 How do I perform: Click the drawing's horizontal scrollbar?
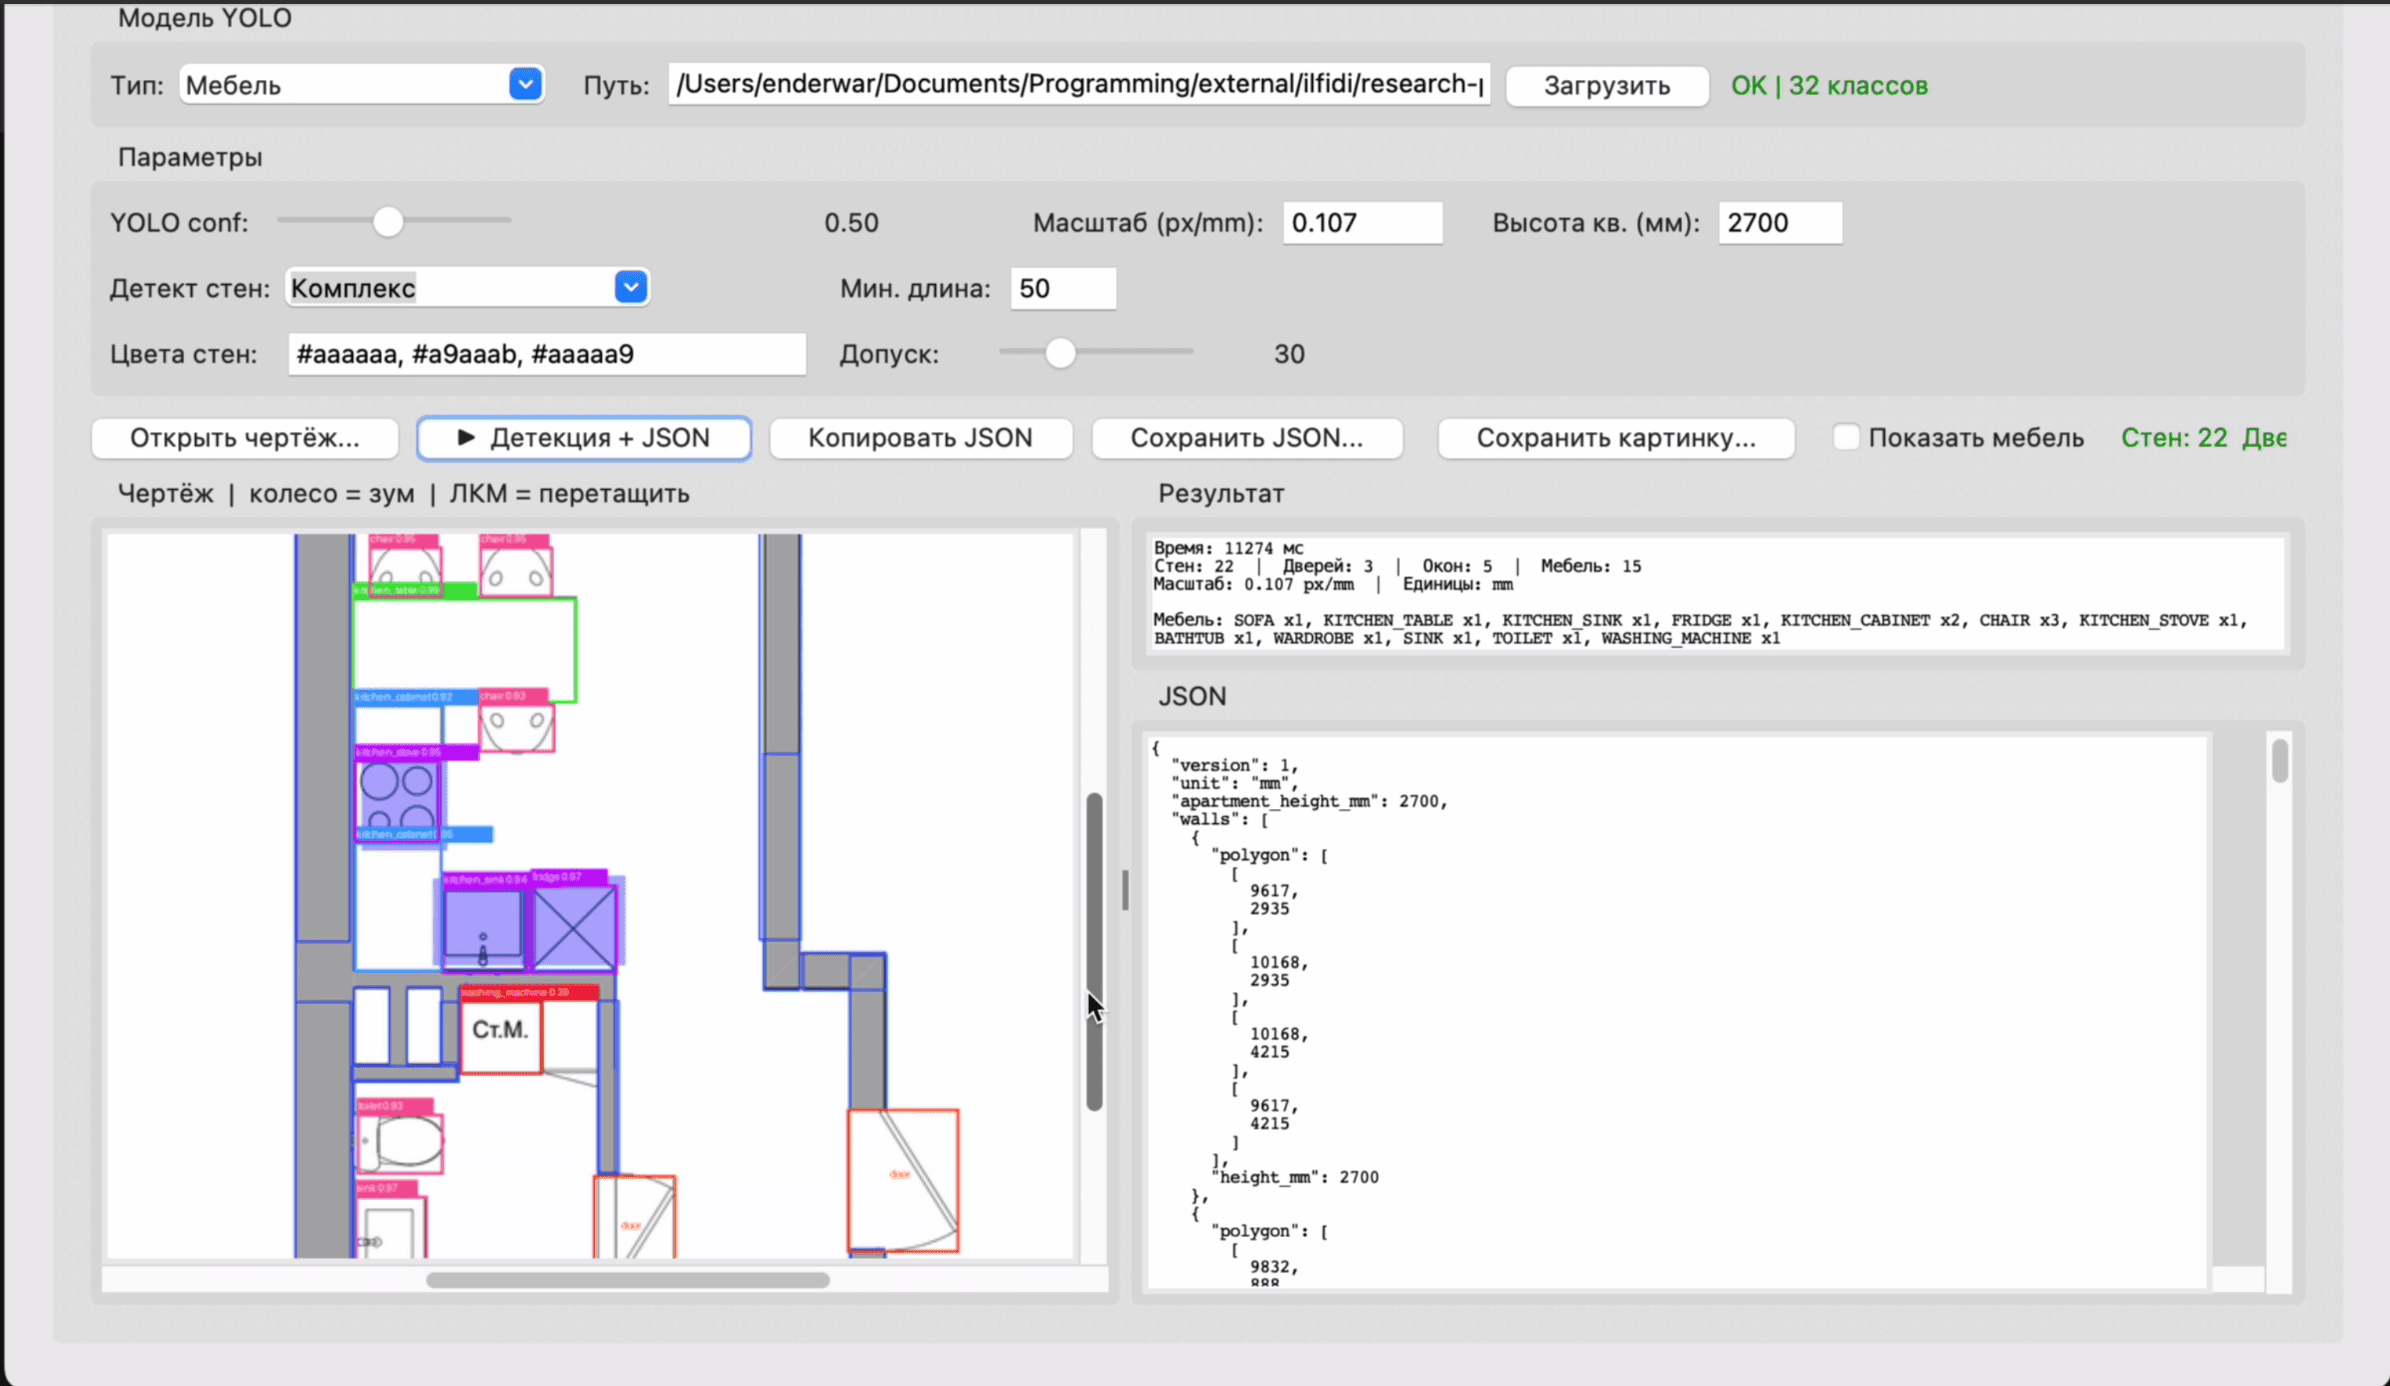pyautogui.click(x=628, y=1280)
